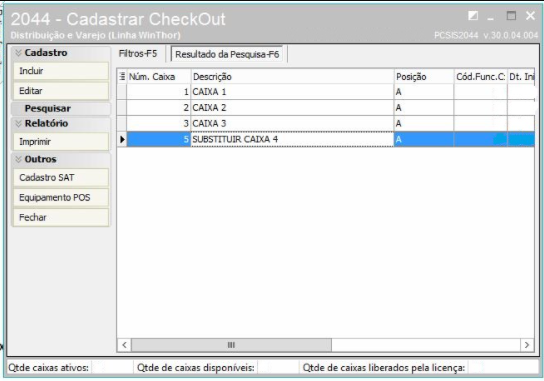The width and height of the screenshot is (544, 381).
Task: Maximize the Cadastrar CheckOut window
Action: coord(511,16)
